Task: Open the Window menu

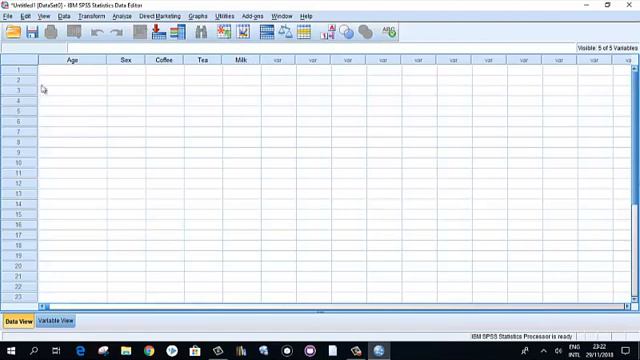Action: [282, 16]
